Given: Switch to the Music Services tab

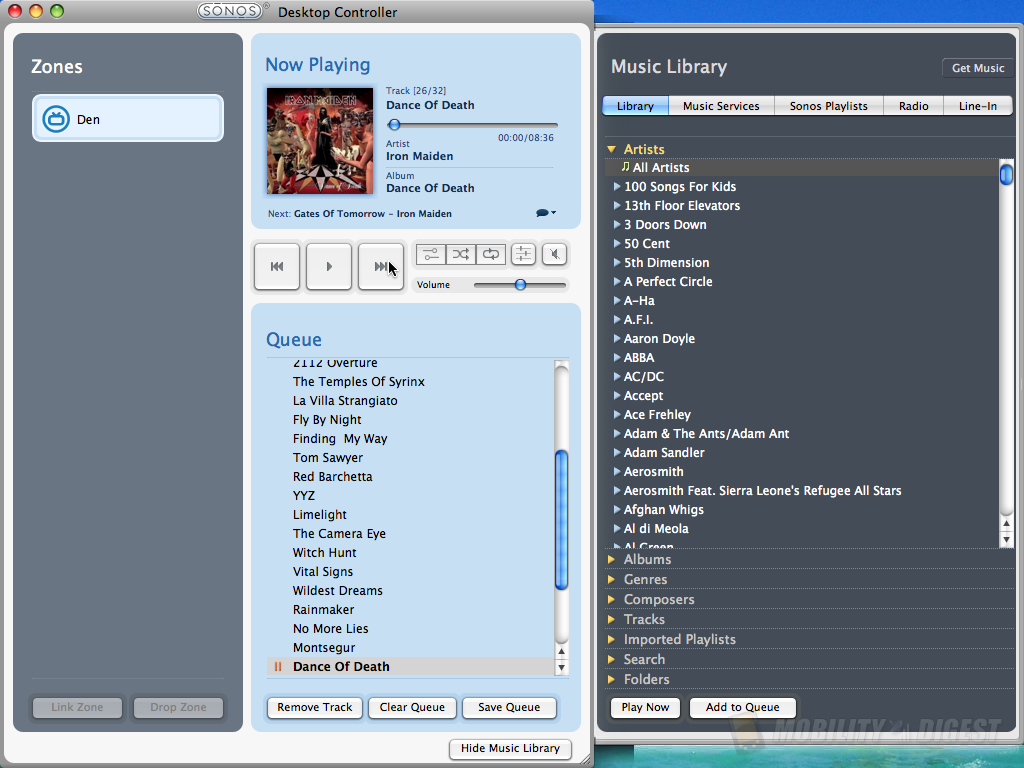Looking at the screenshot, I should (721, 106).
